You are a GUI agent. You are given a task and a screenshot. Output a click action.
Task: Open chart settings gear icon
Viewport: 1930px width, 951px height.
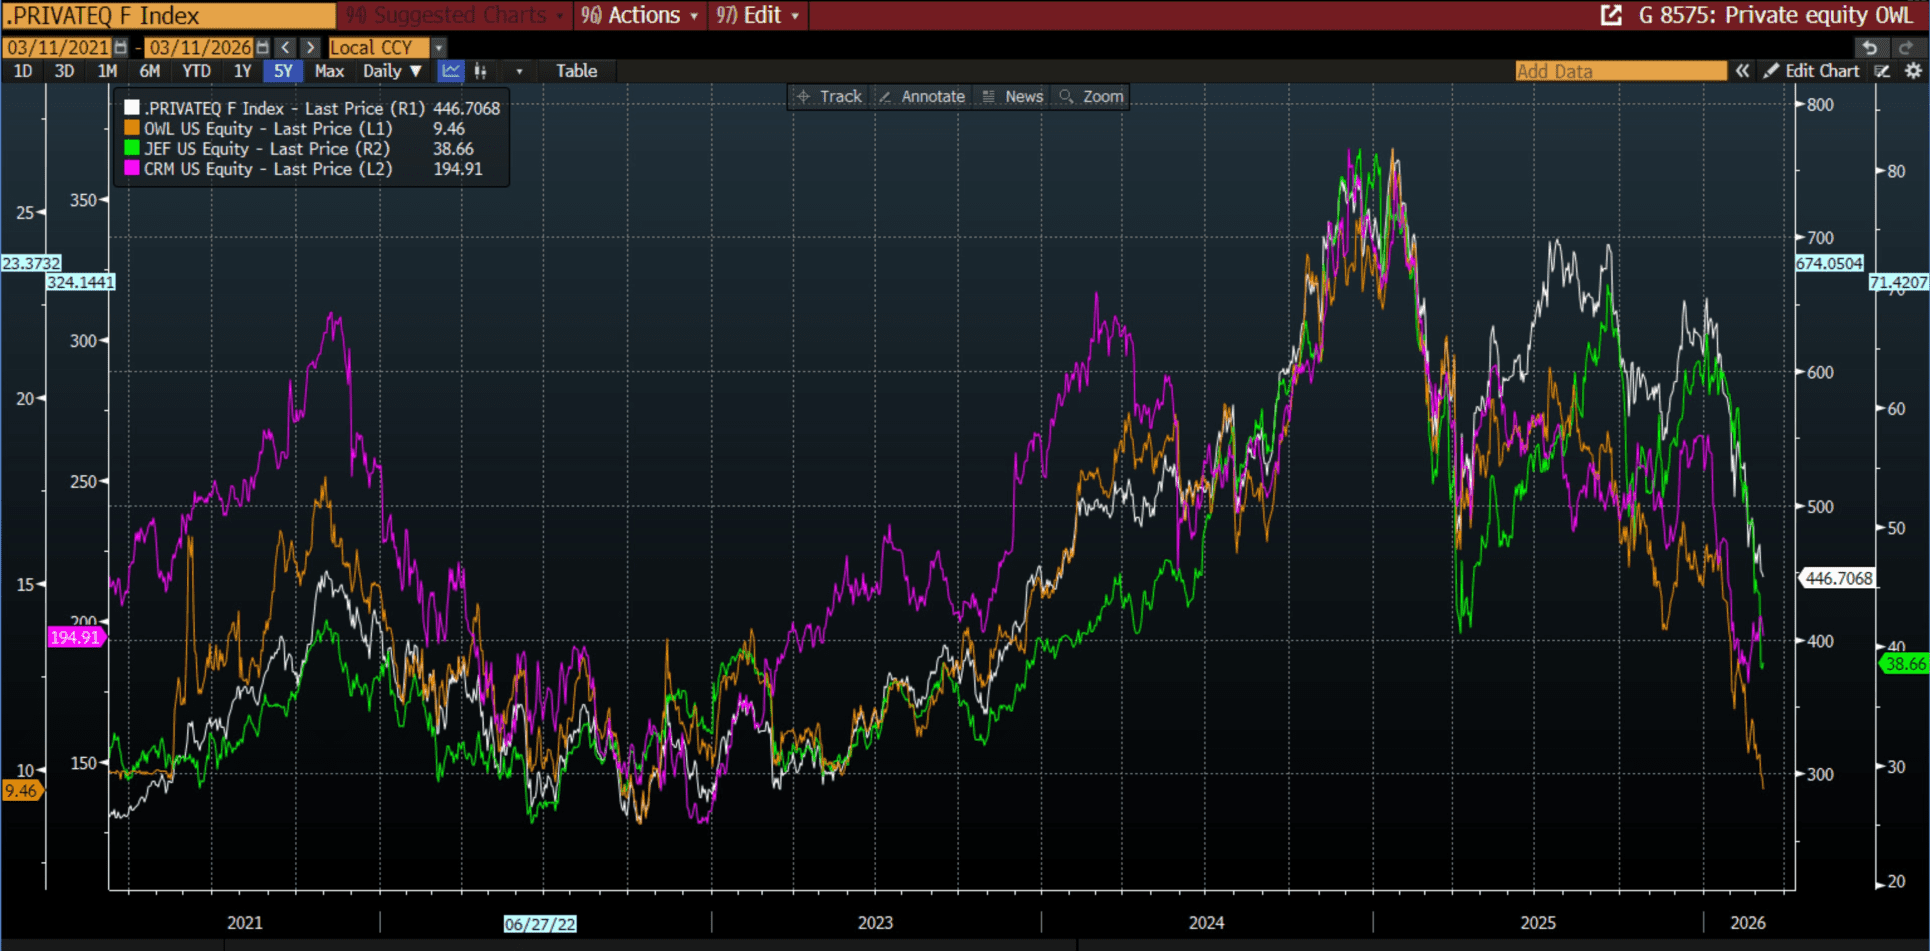(1913, 71)
